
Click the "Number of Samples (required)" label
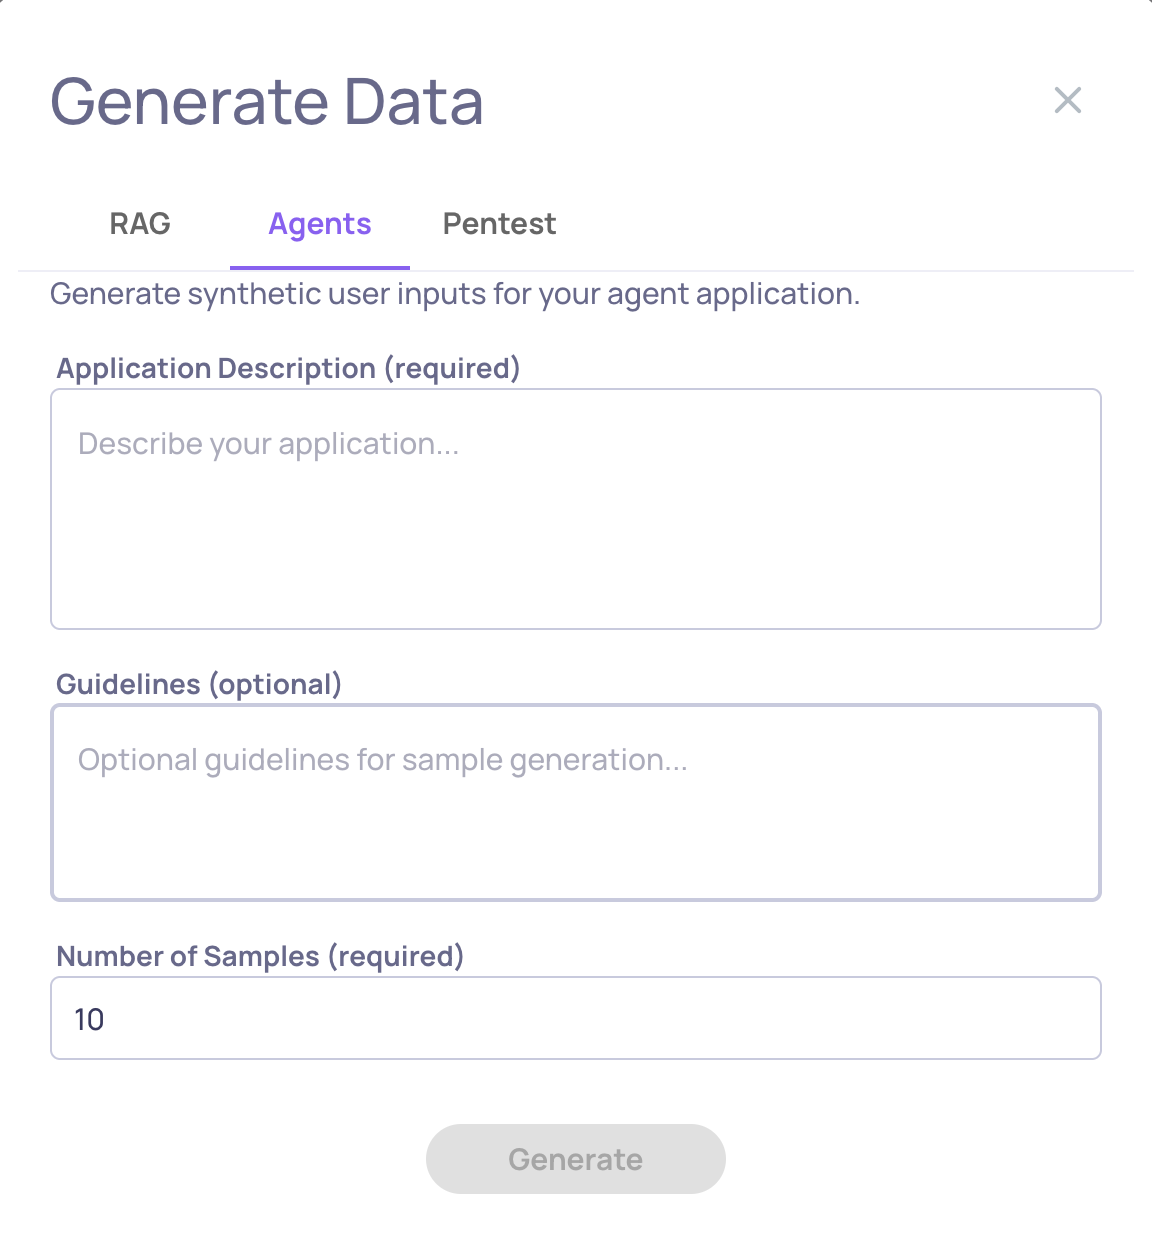[260, 956]
